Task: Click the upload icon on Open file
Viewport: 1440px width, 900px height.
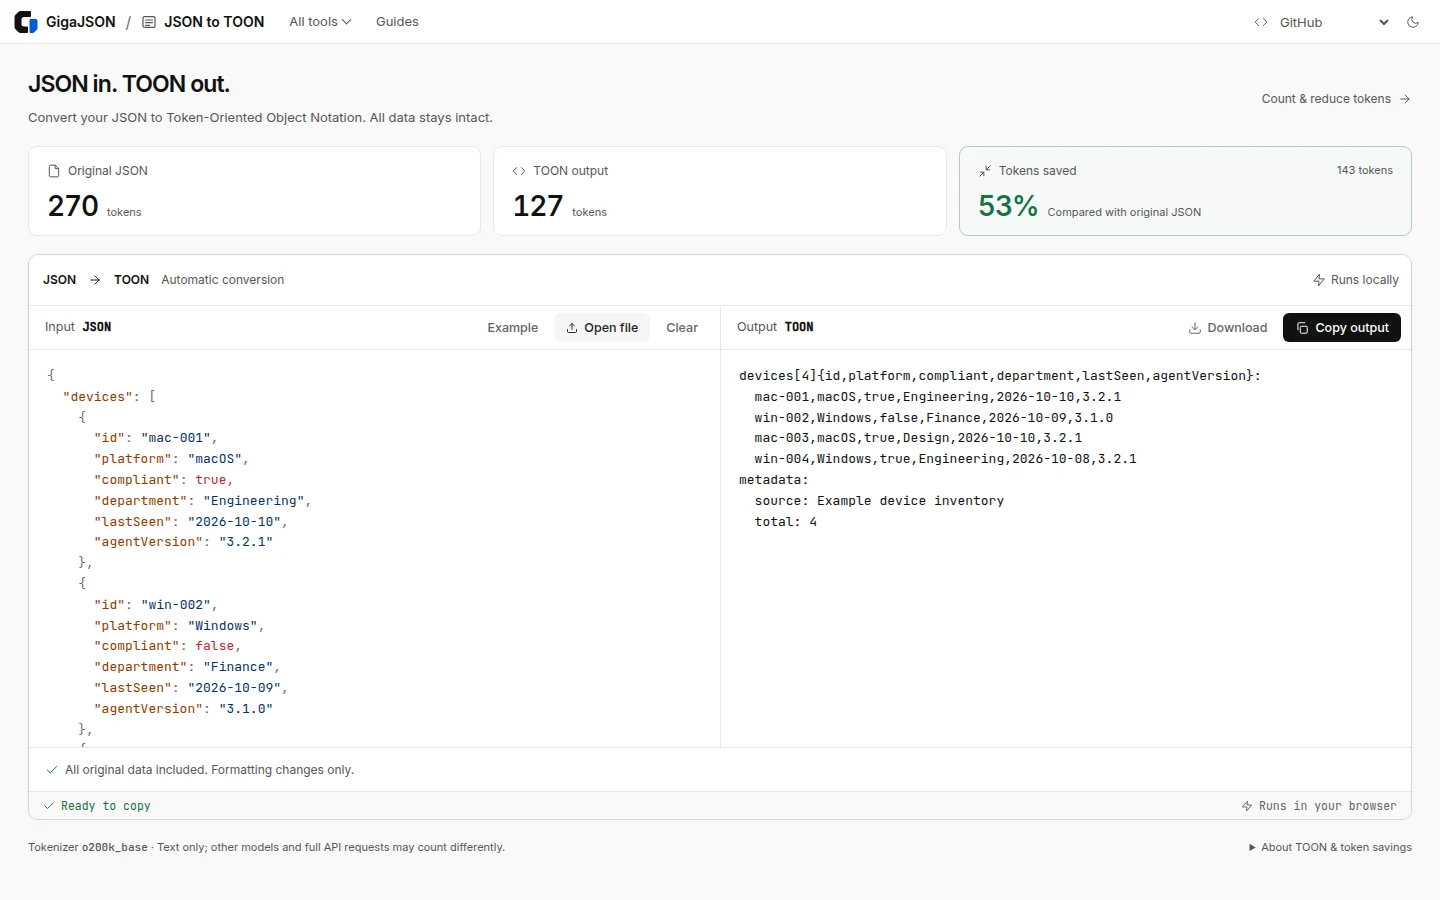Action: click(x=572, y=328)
